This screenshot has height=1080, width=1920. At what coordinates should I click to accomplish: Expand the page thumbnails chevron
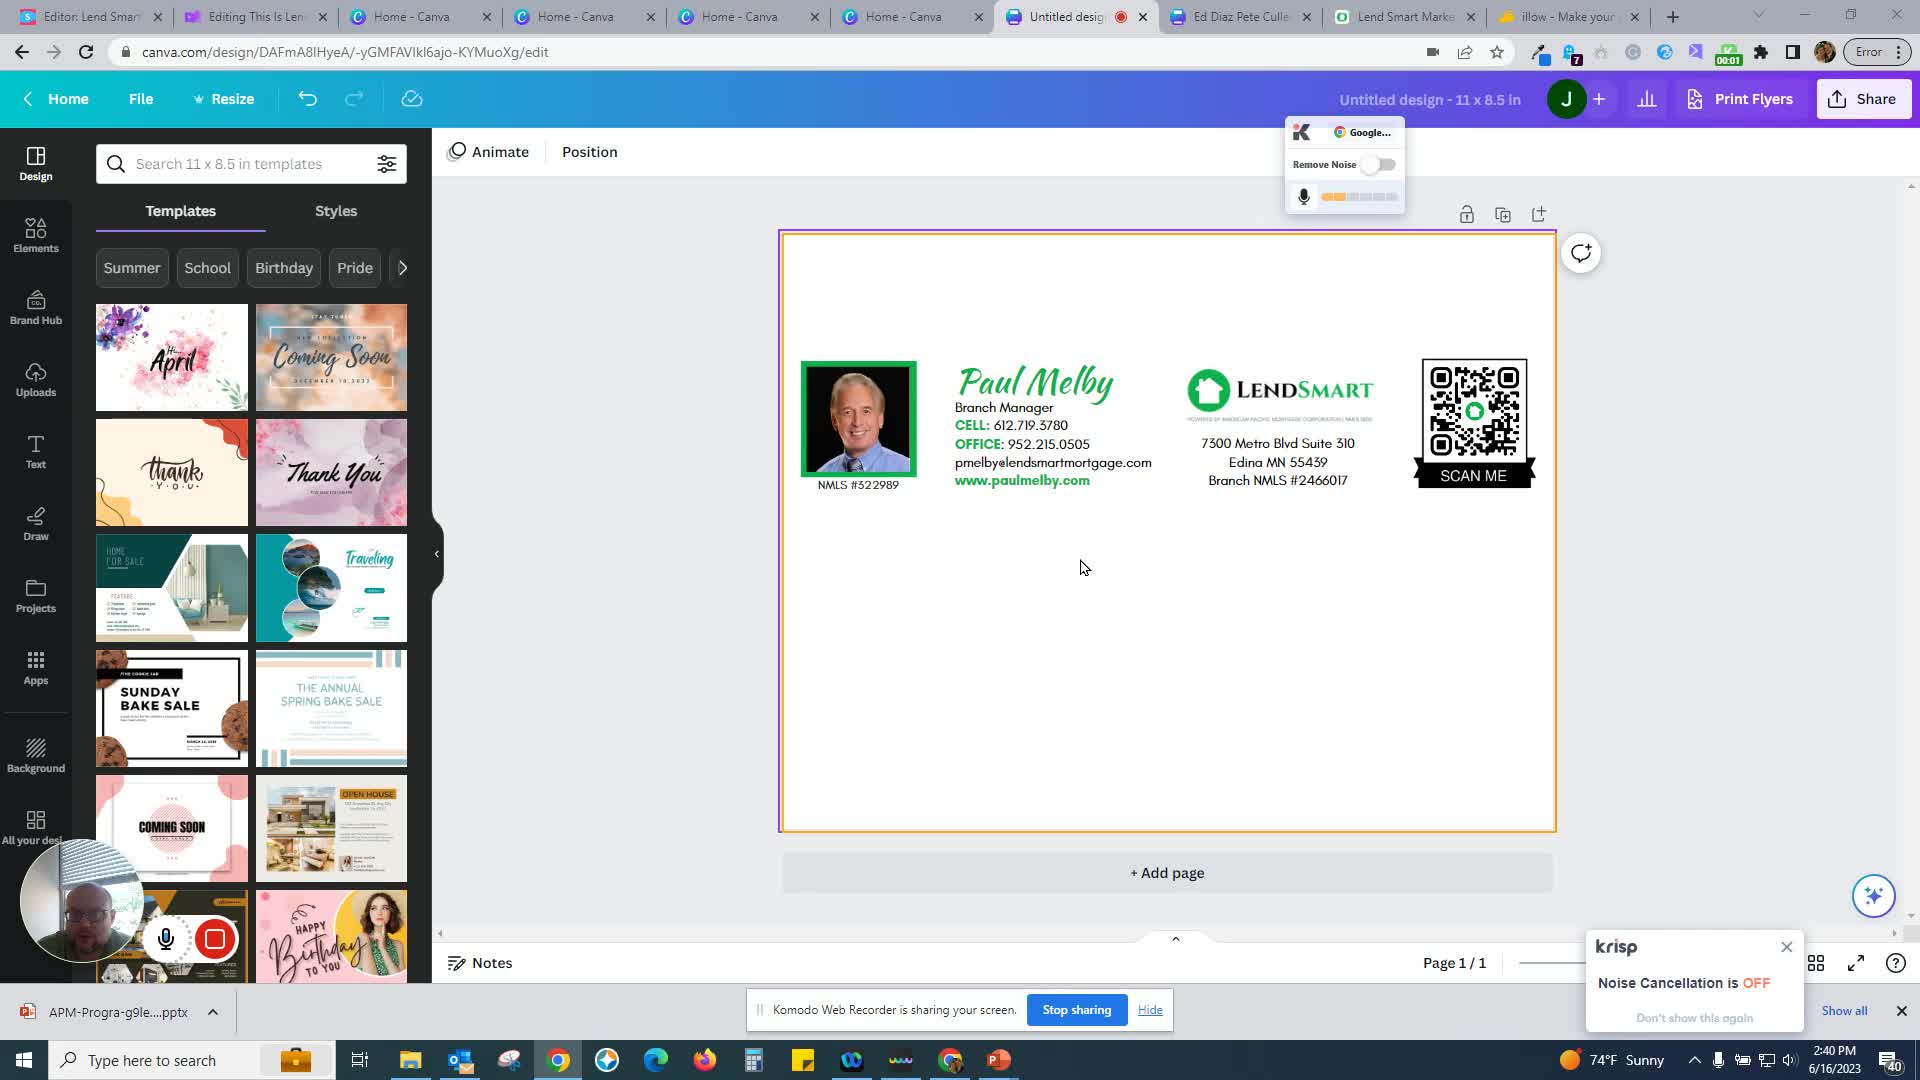1176,939
